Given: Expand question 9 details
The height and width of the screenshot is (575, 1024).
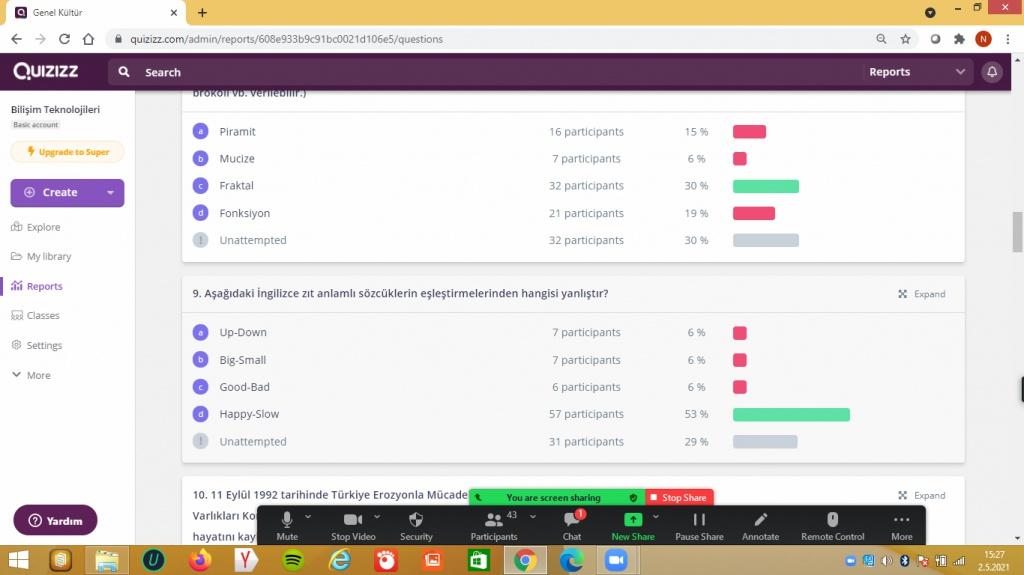Looking at the screenshot, I should coord(921,294).
